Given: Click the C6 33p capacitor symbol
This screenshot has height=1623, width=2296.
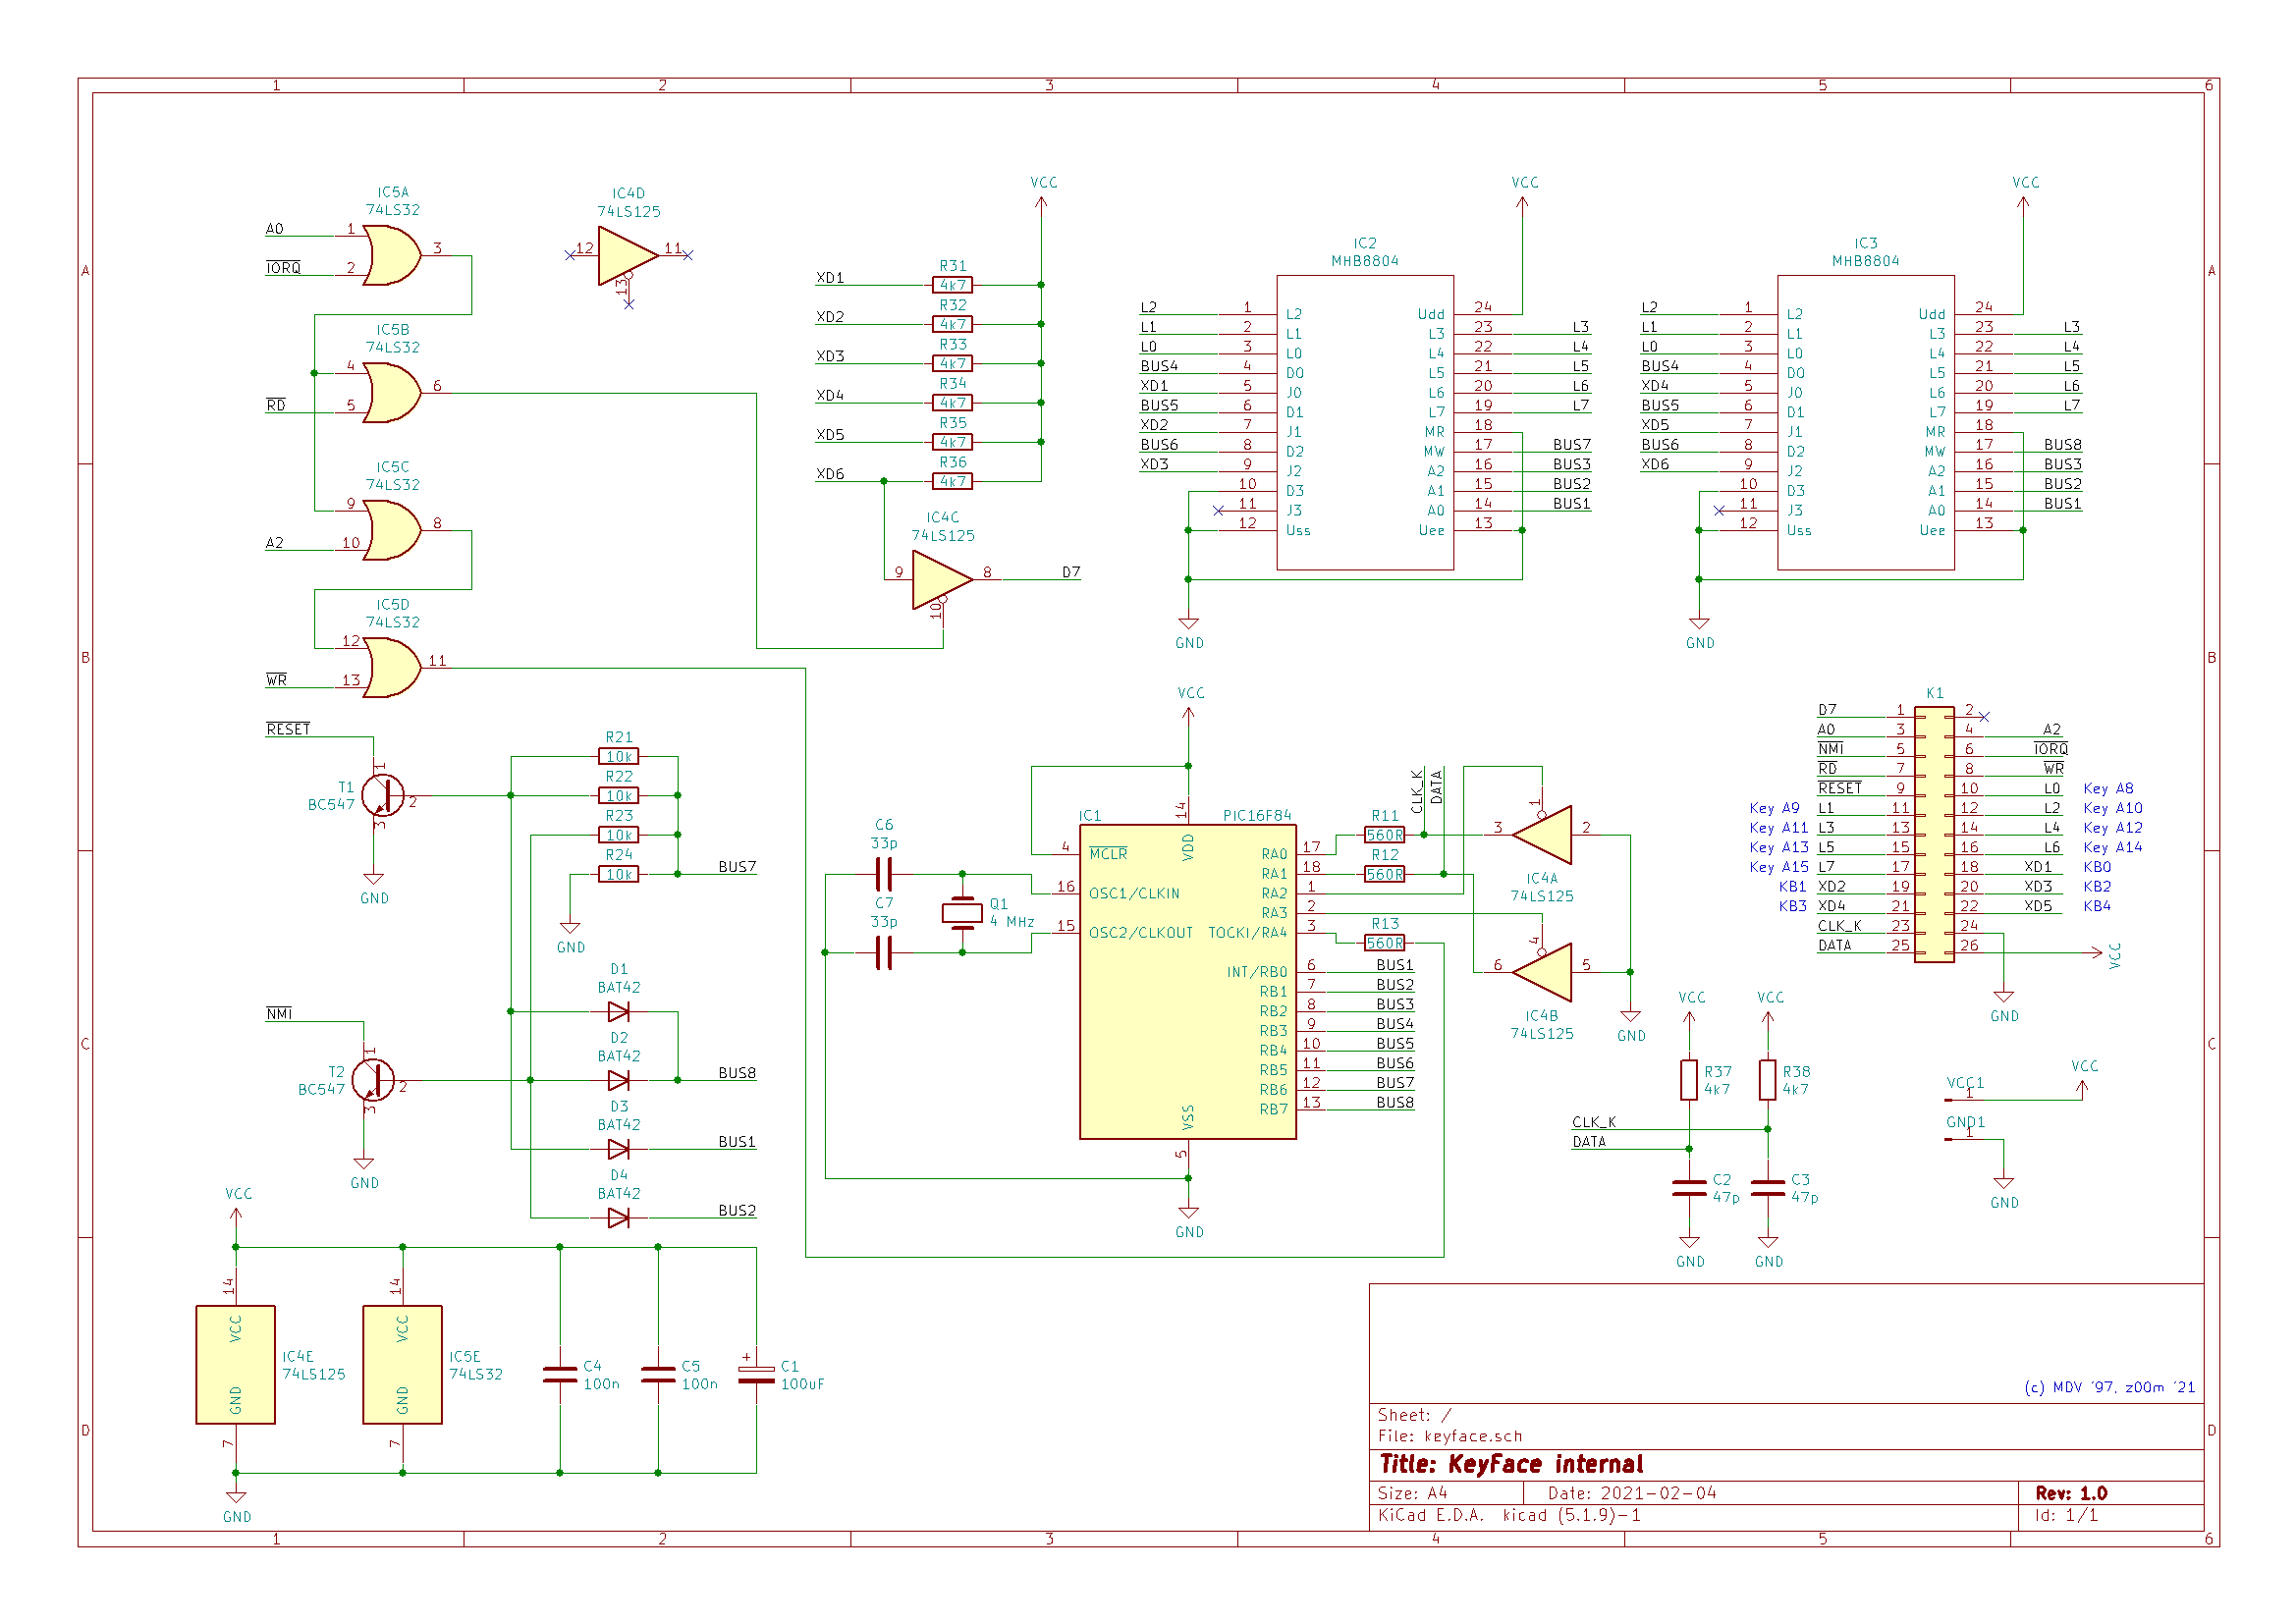Looking at the screenshot, I should [884, 874].
